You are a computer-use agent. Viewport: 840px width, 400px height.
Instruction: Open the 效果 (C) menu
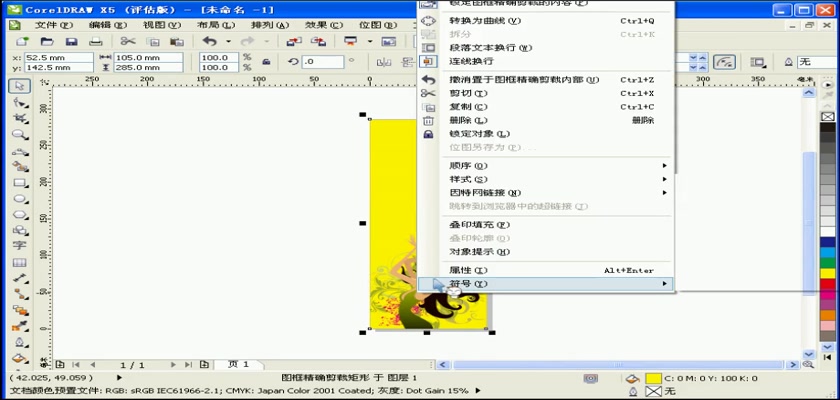tap(324, 25)
